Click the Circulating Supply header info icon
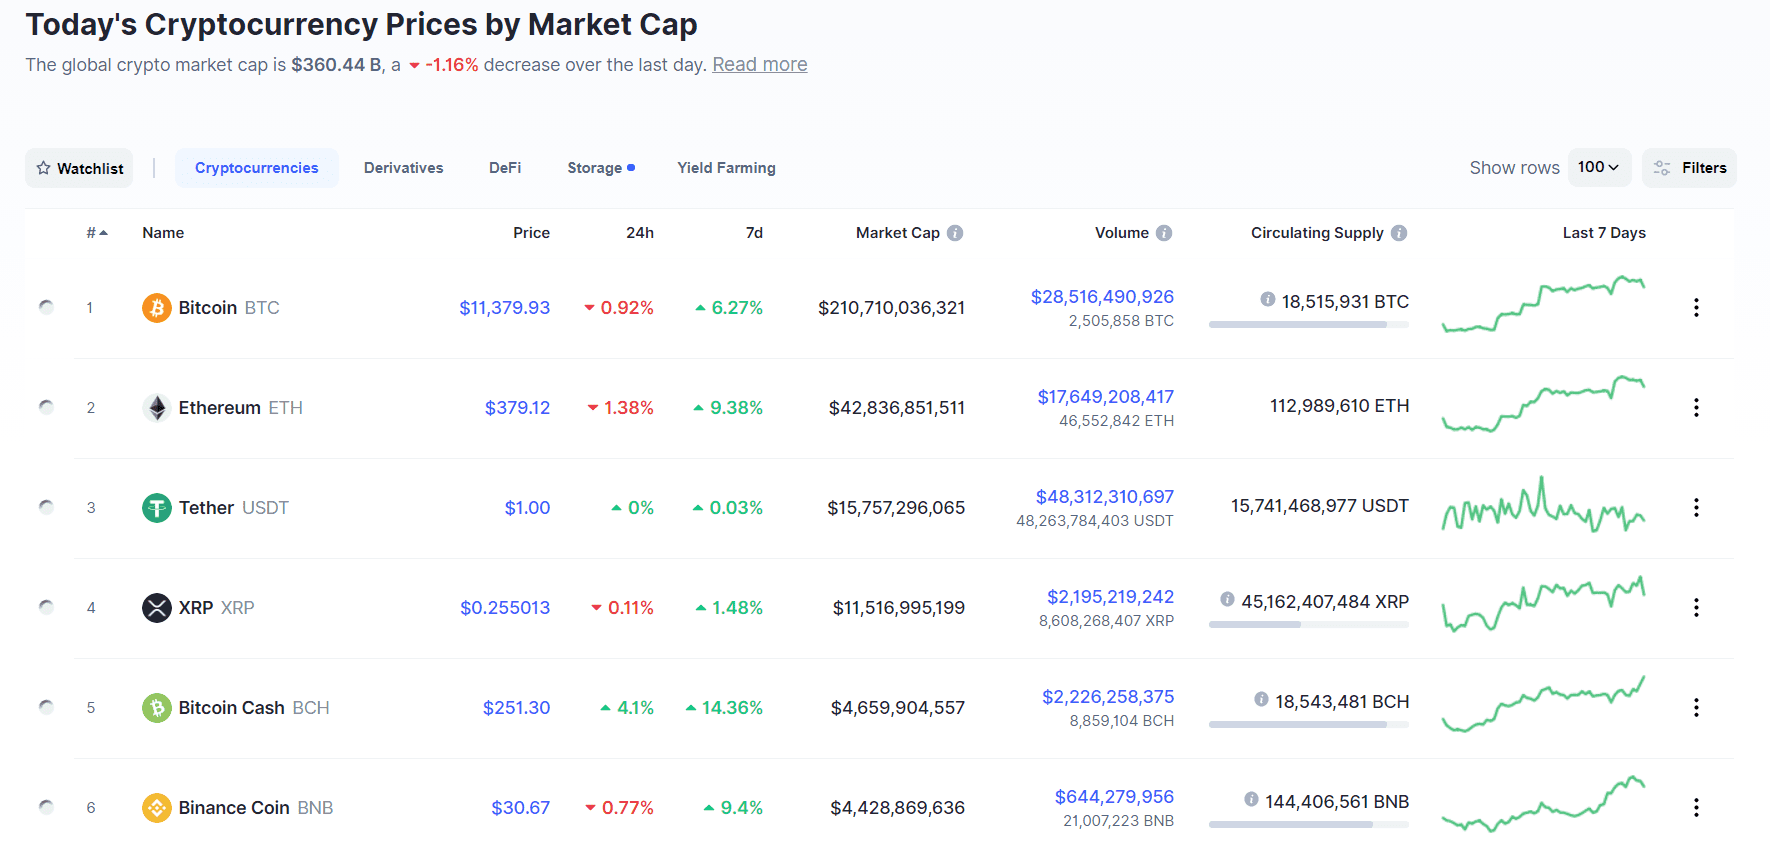 pos(1399,233)
